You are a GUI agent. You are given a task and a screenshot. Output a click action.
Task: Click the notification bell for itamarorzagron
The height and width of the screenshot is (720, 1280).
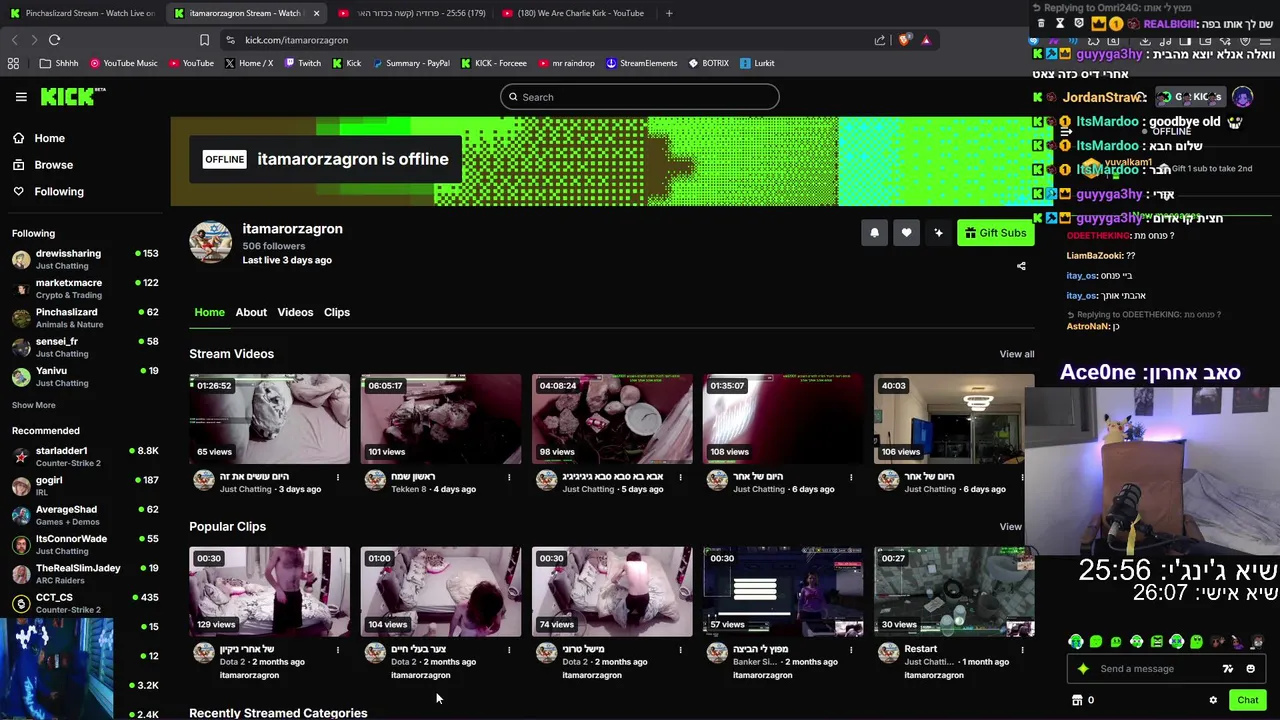[x=874, y=233]
